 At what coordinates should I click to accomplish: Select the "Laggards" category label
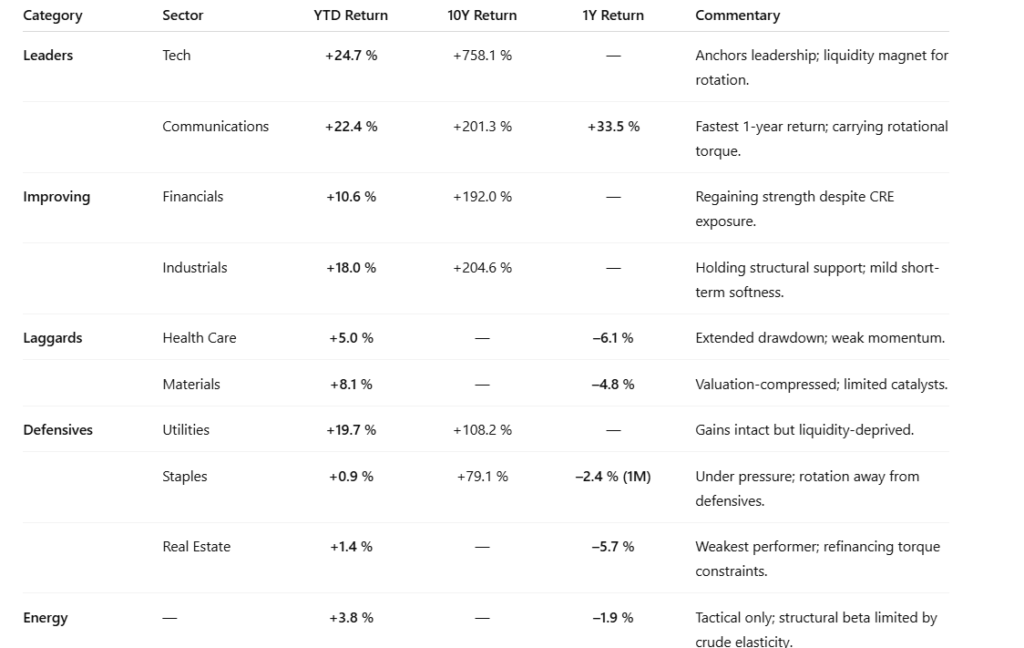[x=52, y=338]
